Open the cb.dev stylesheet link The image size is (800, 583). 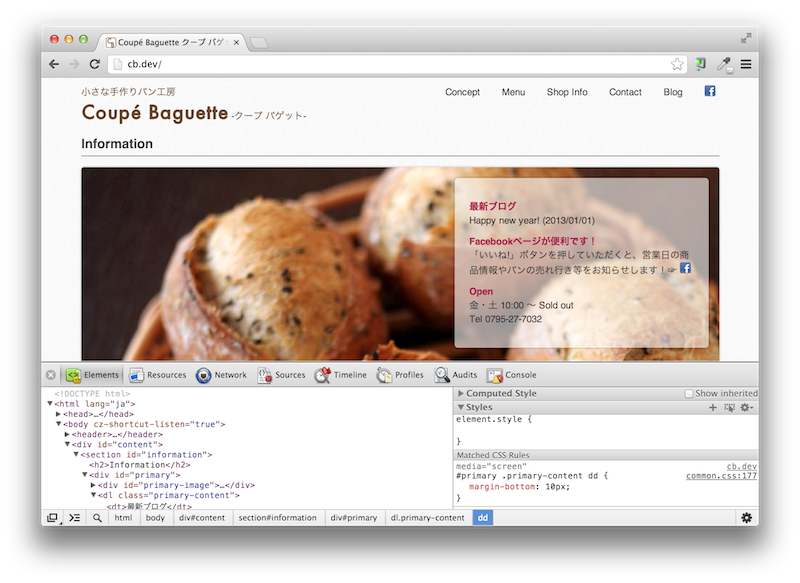point(741,466)
